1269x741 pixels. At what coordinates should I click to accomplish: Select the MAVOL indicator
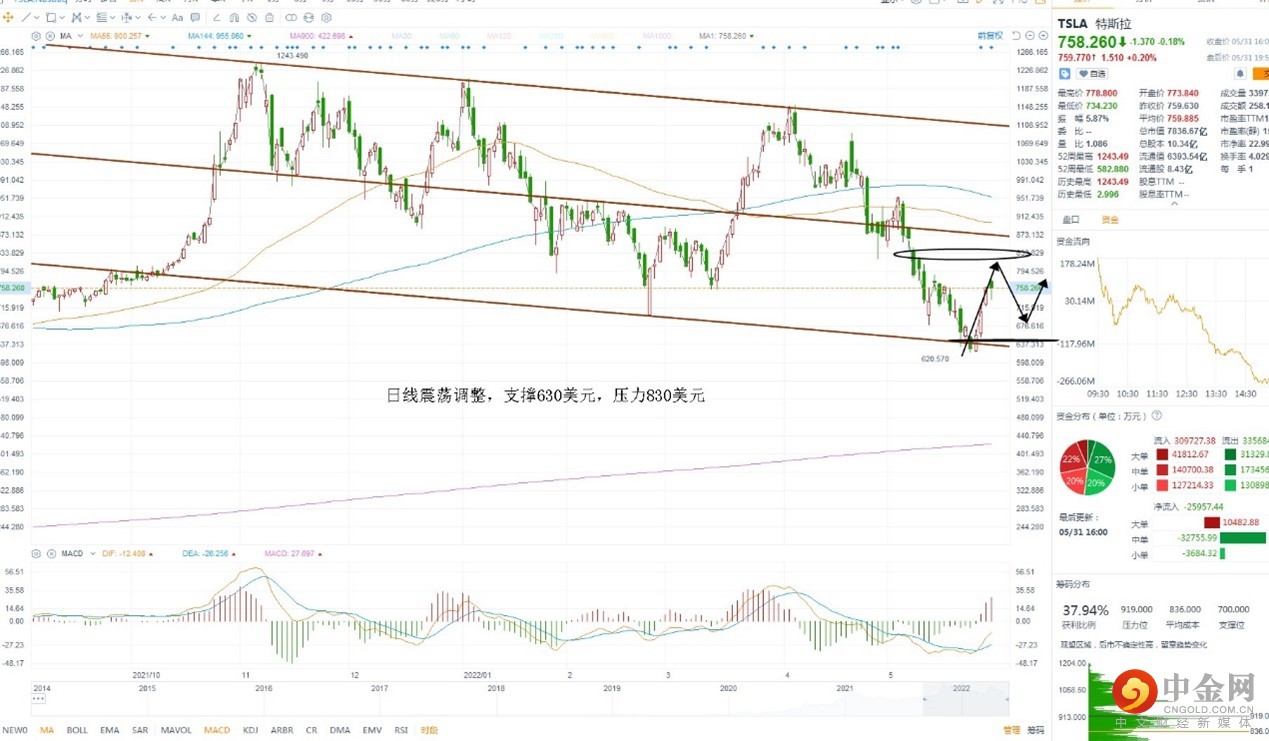[x=176, y=730]
